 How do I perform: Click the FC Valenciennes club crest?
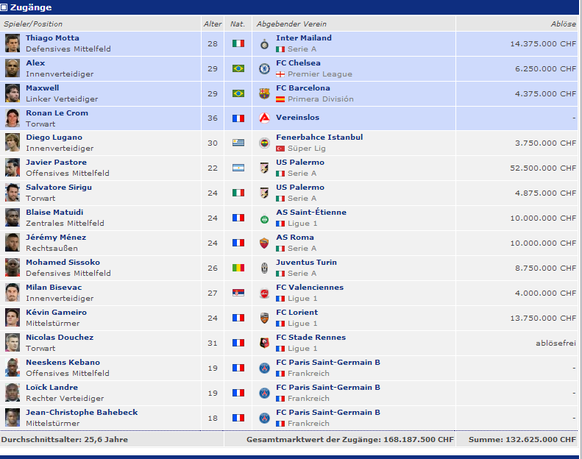pyautogui.click(x=264, y=293)
